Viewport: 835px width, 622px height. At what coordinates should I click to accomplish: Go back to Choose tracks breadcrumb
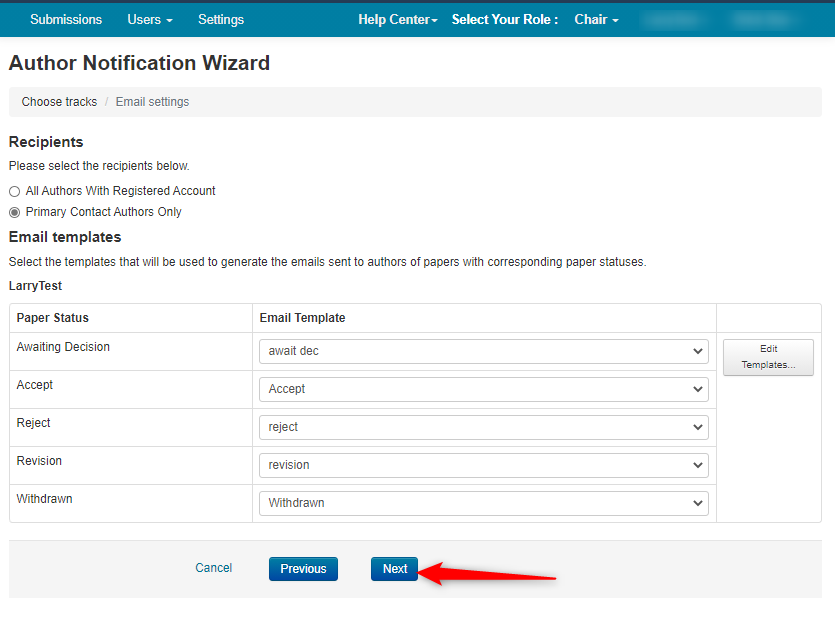click(59, 102)
